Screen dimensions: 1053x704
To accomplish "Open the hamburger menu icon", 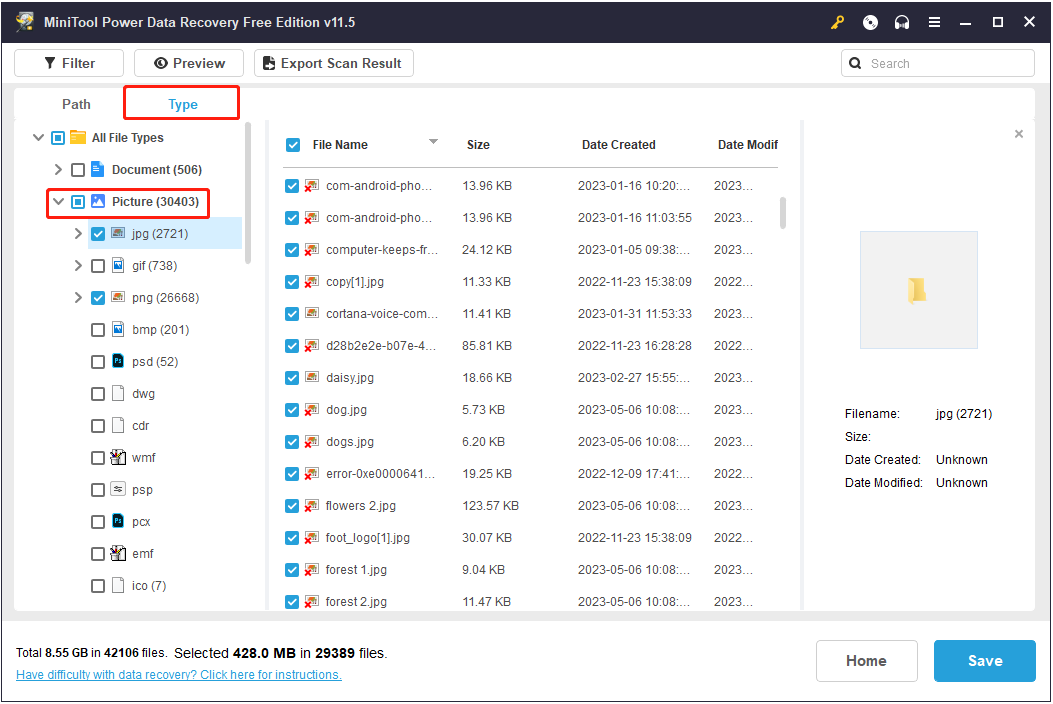I will 934,21.
